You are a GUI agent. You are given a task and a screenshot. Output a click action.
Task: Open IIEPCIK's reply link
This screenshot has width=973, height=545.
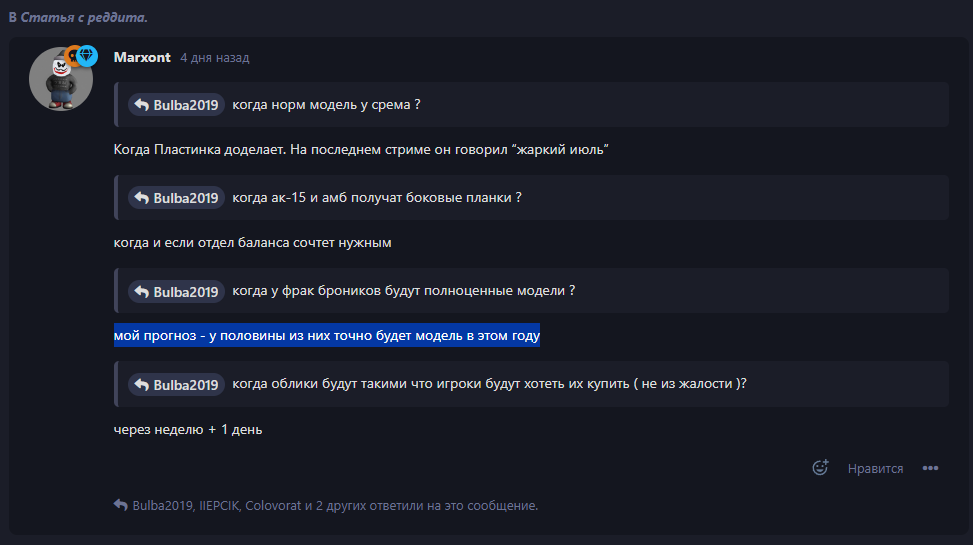tap(218, 506)
